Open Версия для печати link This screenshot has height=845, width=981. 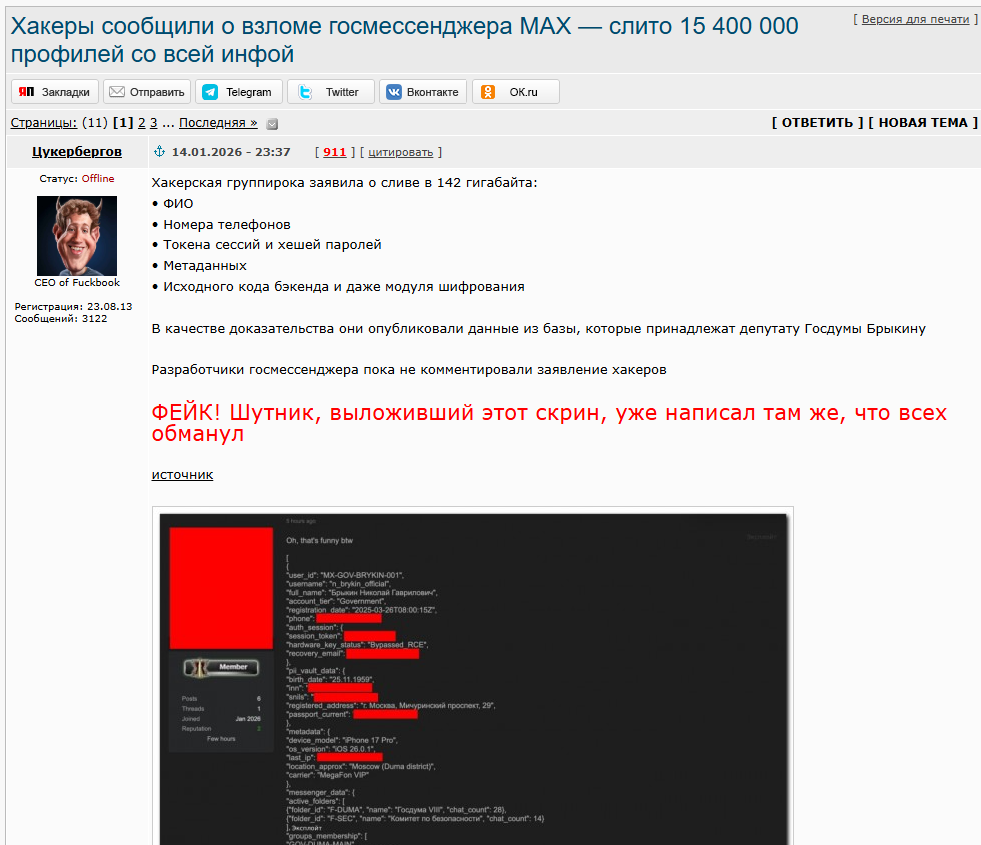(x=915, y=19)
